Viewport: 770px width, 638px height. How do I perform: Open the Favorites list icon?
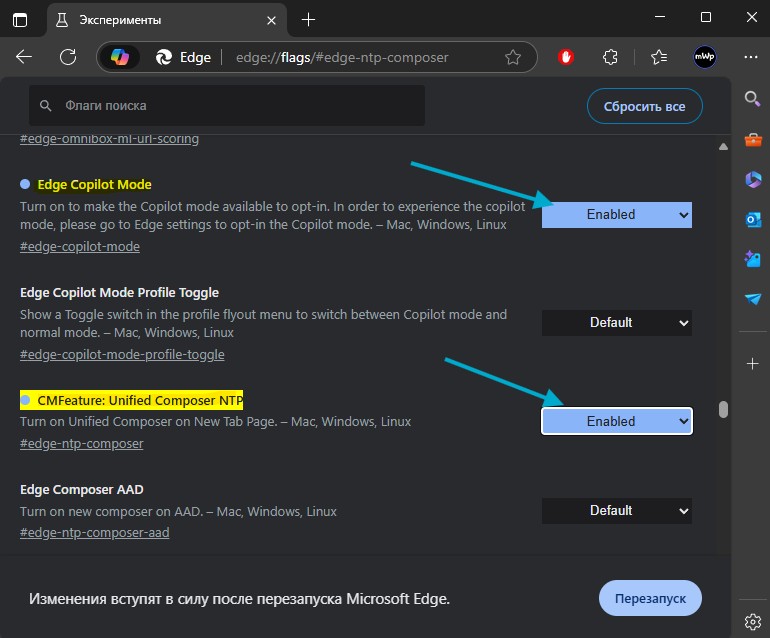click(659, 57)
